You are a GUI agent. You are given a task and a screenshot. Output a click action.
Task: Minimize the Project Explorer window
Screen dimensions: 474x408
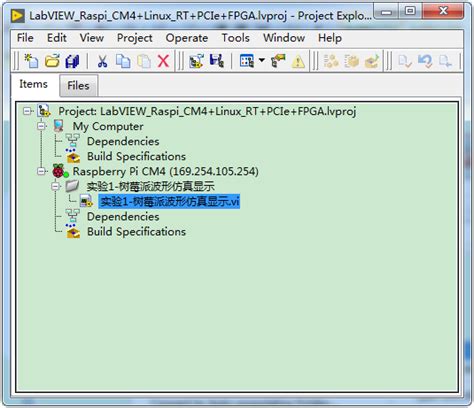(x=387, y=12)
